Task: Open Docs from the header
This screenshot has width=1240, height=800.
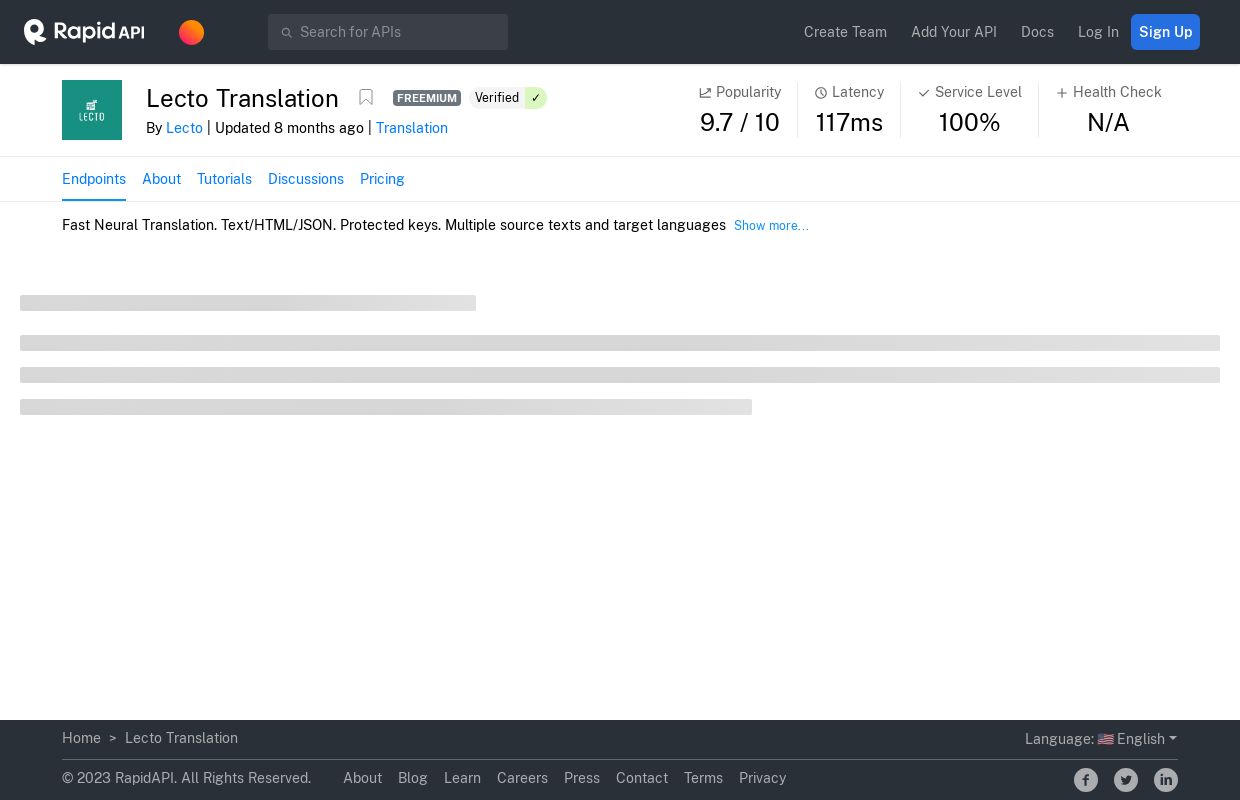Action: point(1037,32)
